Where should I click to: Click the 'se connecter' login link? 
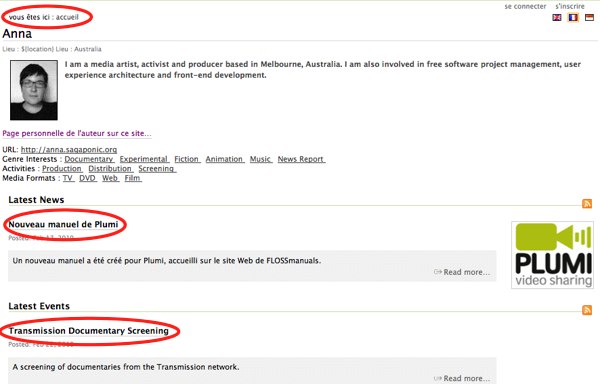coord(525,6)
